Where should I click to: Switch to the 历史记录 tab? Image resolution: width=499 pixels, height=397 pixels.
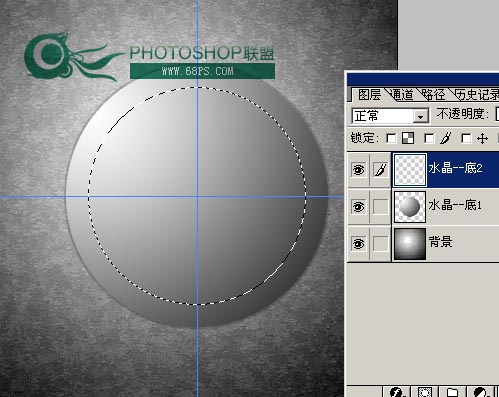click(x=477, y=95)
